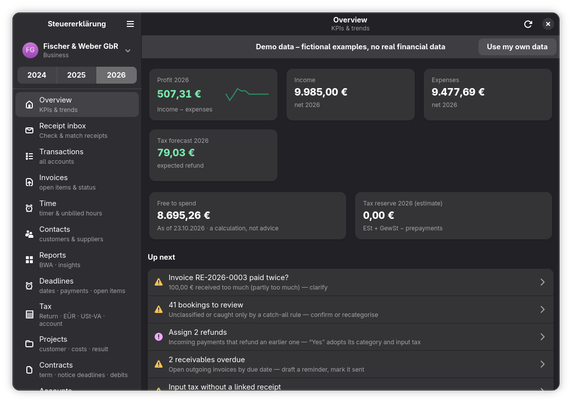Click the Reports grid icon
572x403 pixels.
pos(29,260)
